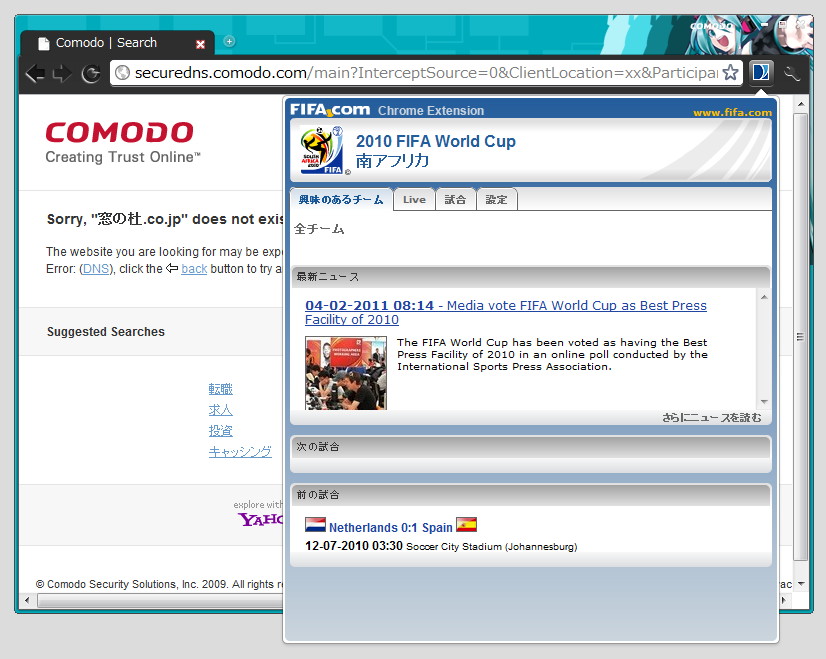
Task: Open the Media vote FIFA World Cup news headline
Action: 506,312
